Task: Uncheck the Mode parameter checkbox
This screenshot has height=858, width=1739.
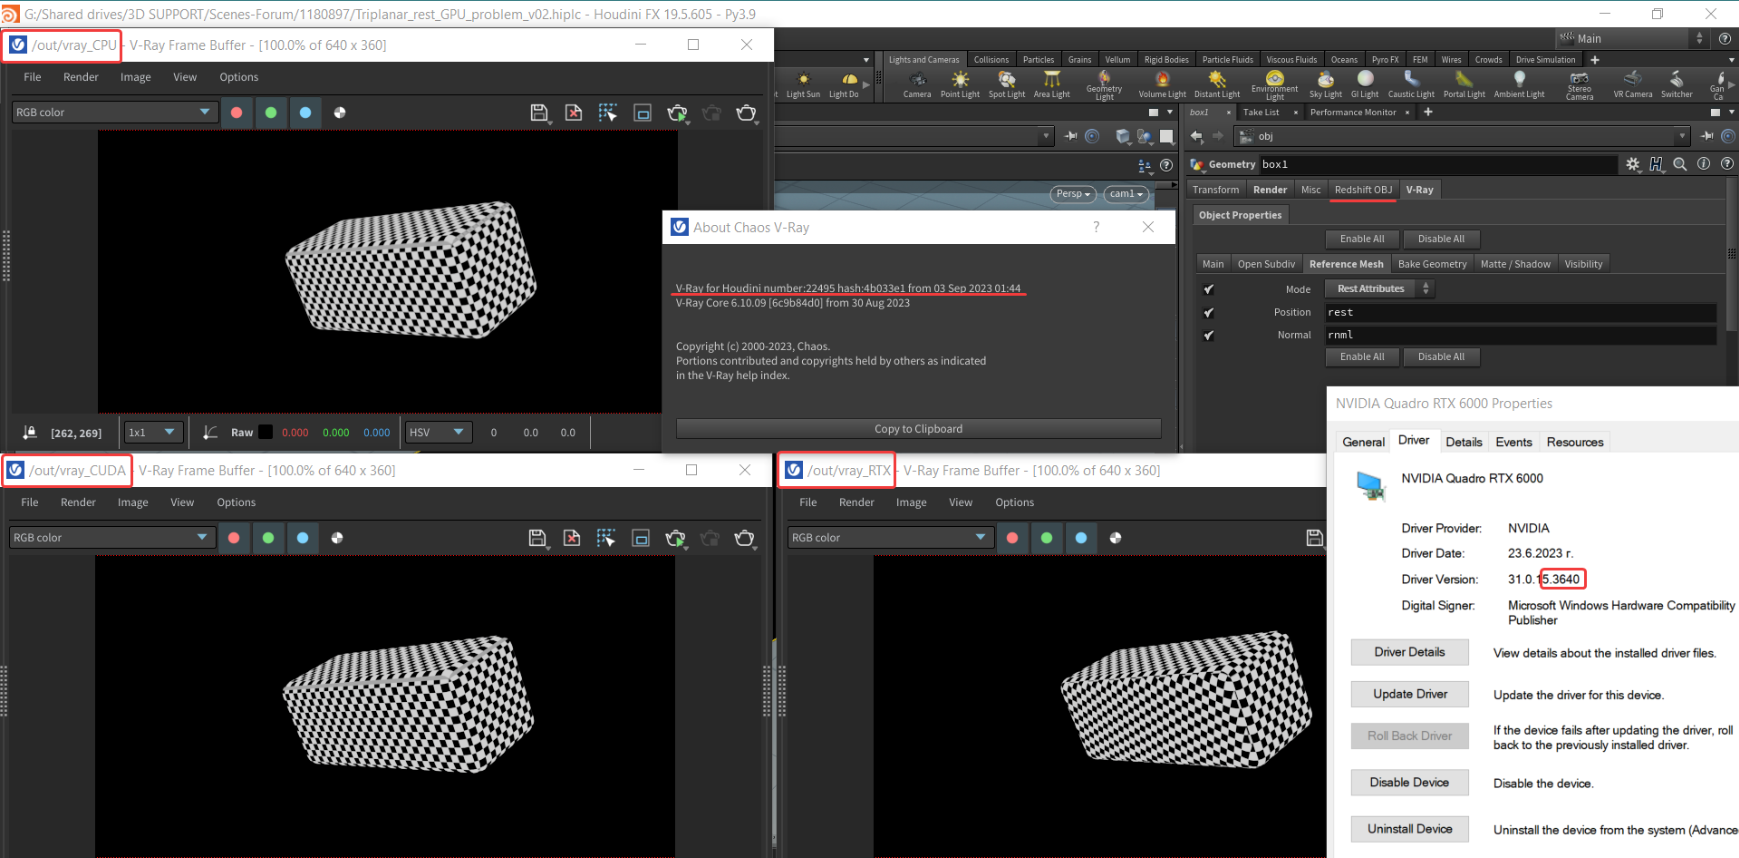Action: (x=1208, y=289)
